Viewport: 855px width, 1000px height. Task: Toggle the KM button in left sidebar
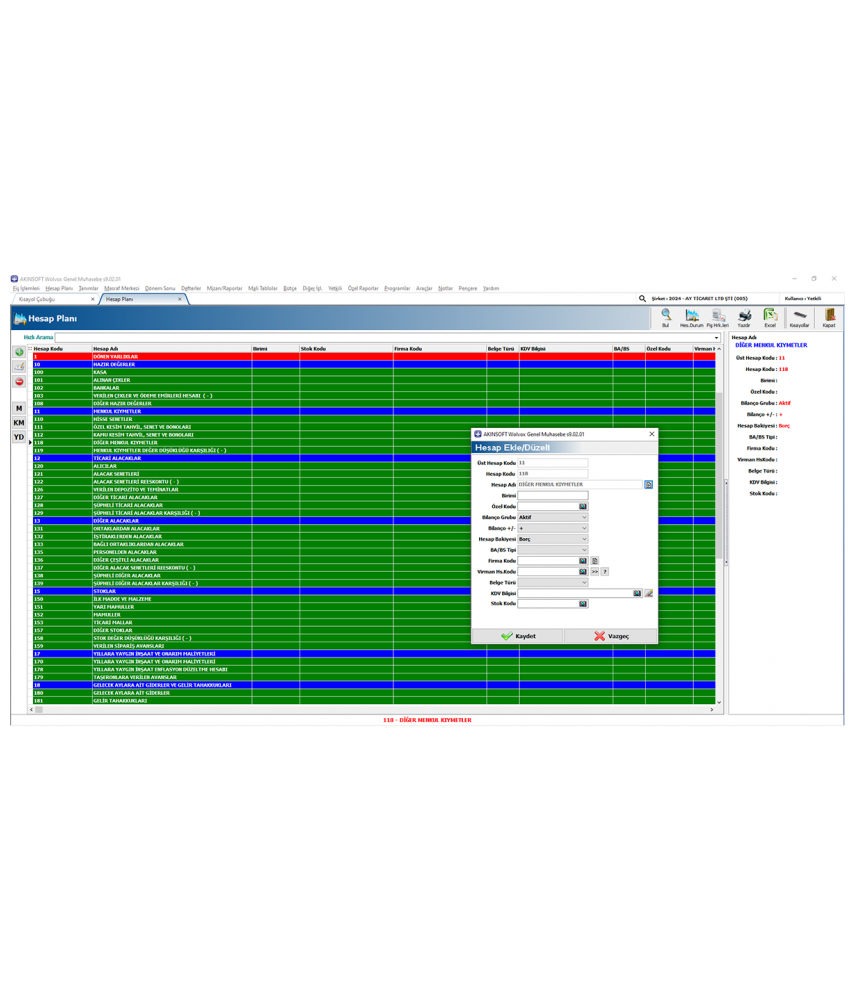[19, 423]
